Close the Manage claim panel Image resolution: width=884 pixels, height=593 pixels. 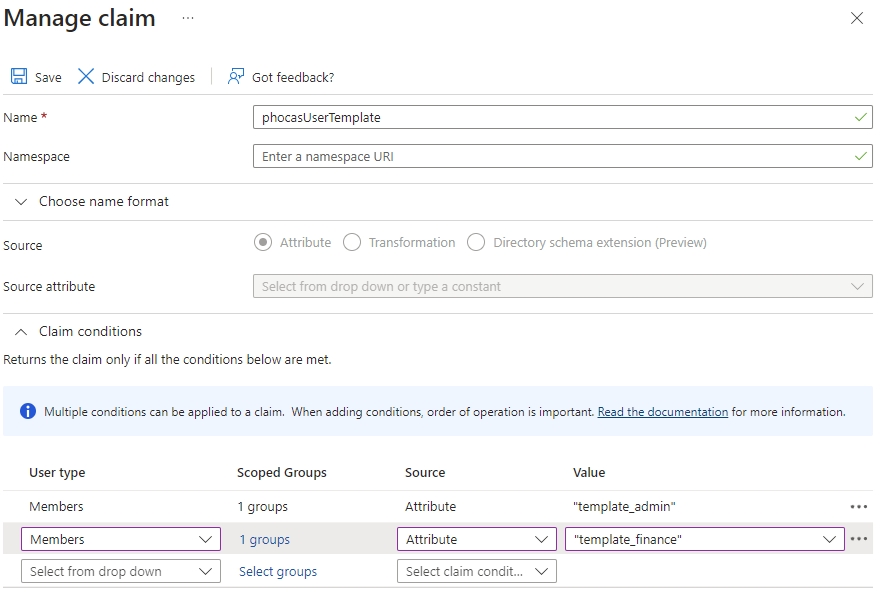pos(856,19)
